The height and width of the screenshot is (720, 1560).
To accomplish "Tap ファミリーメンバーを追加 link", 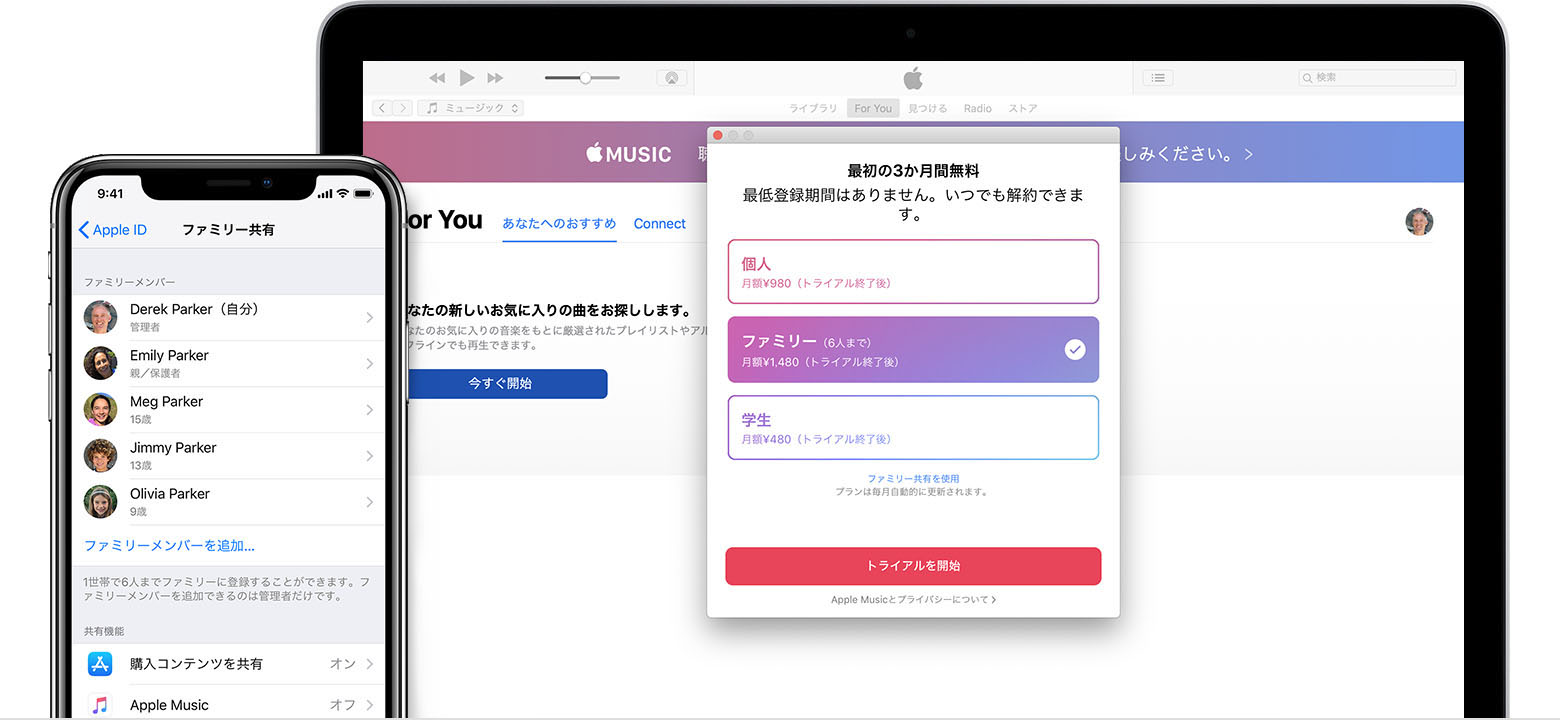I will [169, 546].
